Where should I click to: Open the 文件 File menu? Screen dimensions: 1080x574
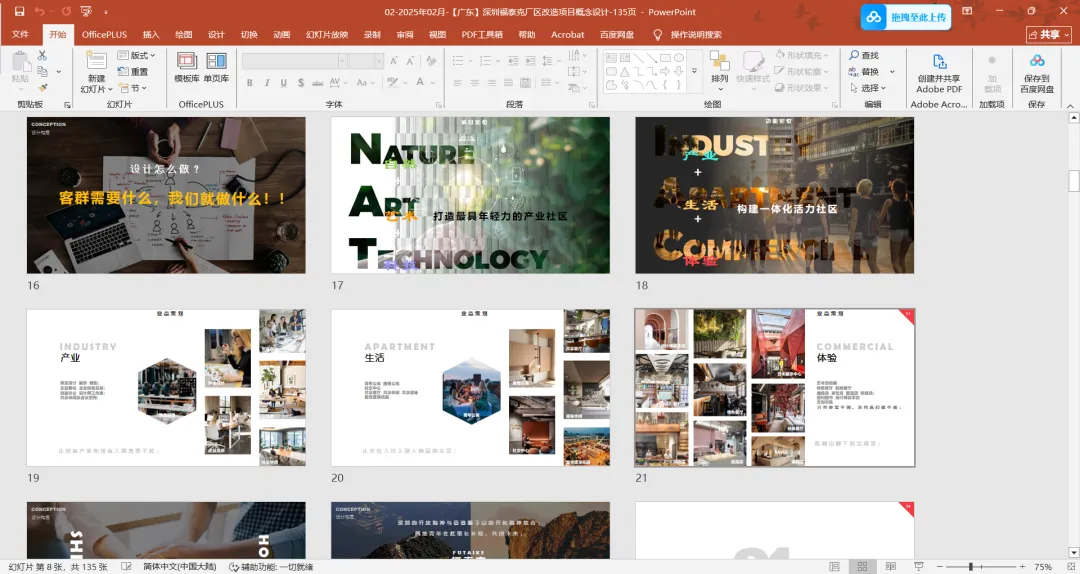tap(21, 34)
